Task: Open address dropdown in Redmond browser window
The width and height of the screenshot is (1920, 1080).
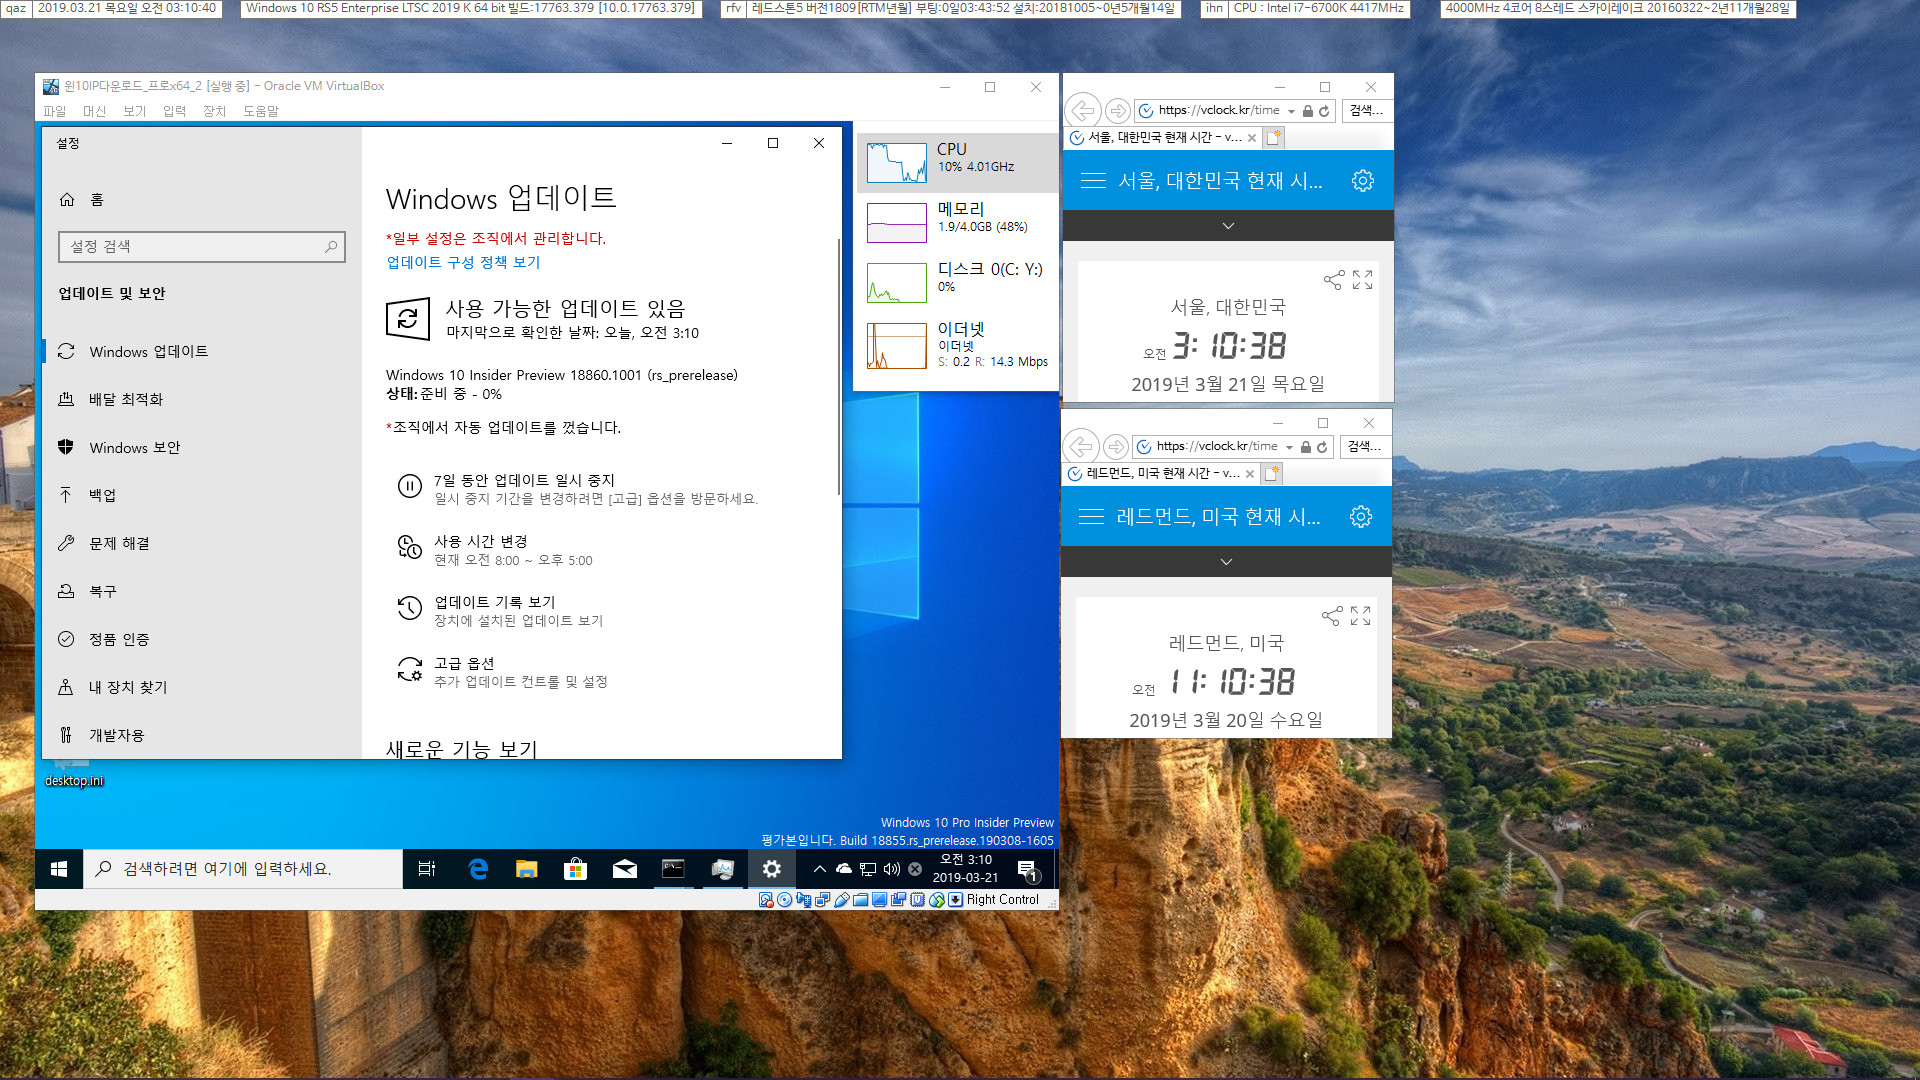Action: pos(1290,447)
